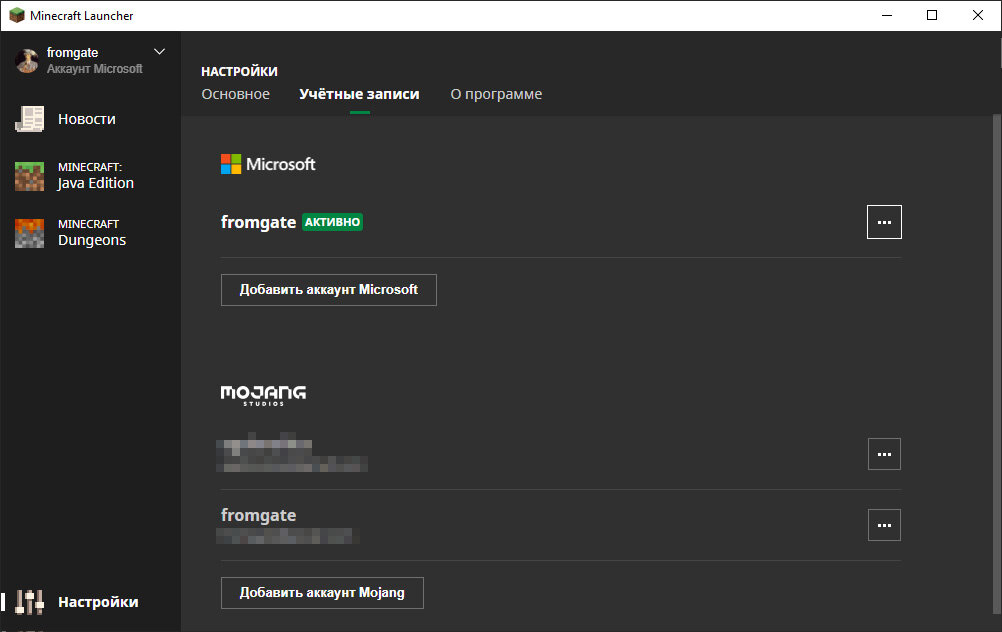Click Добавить аккаунт Mojang button
1002x632 pixels.
tap(322, 593)
